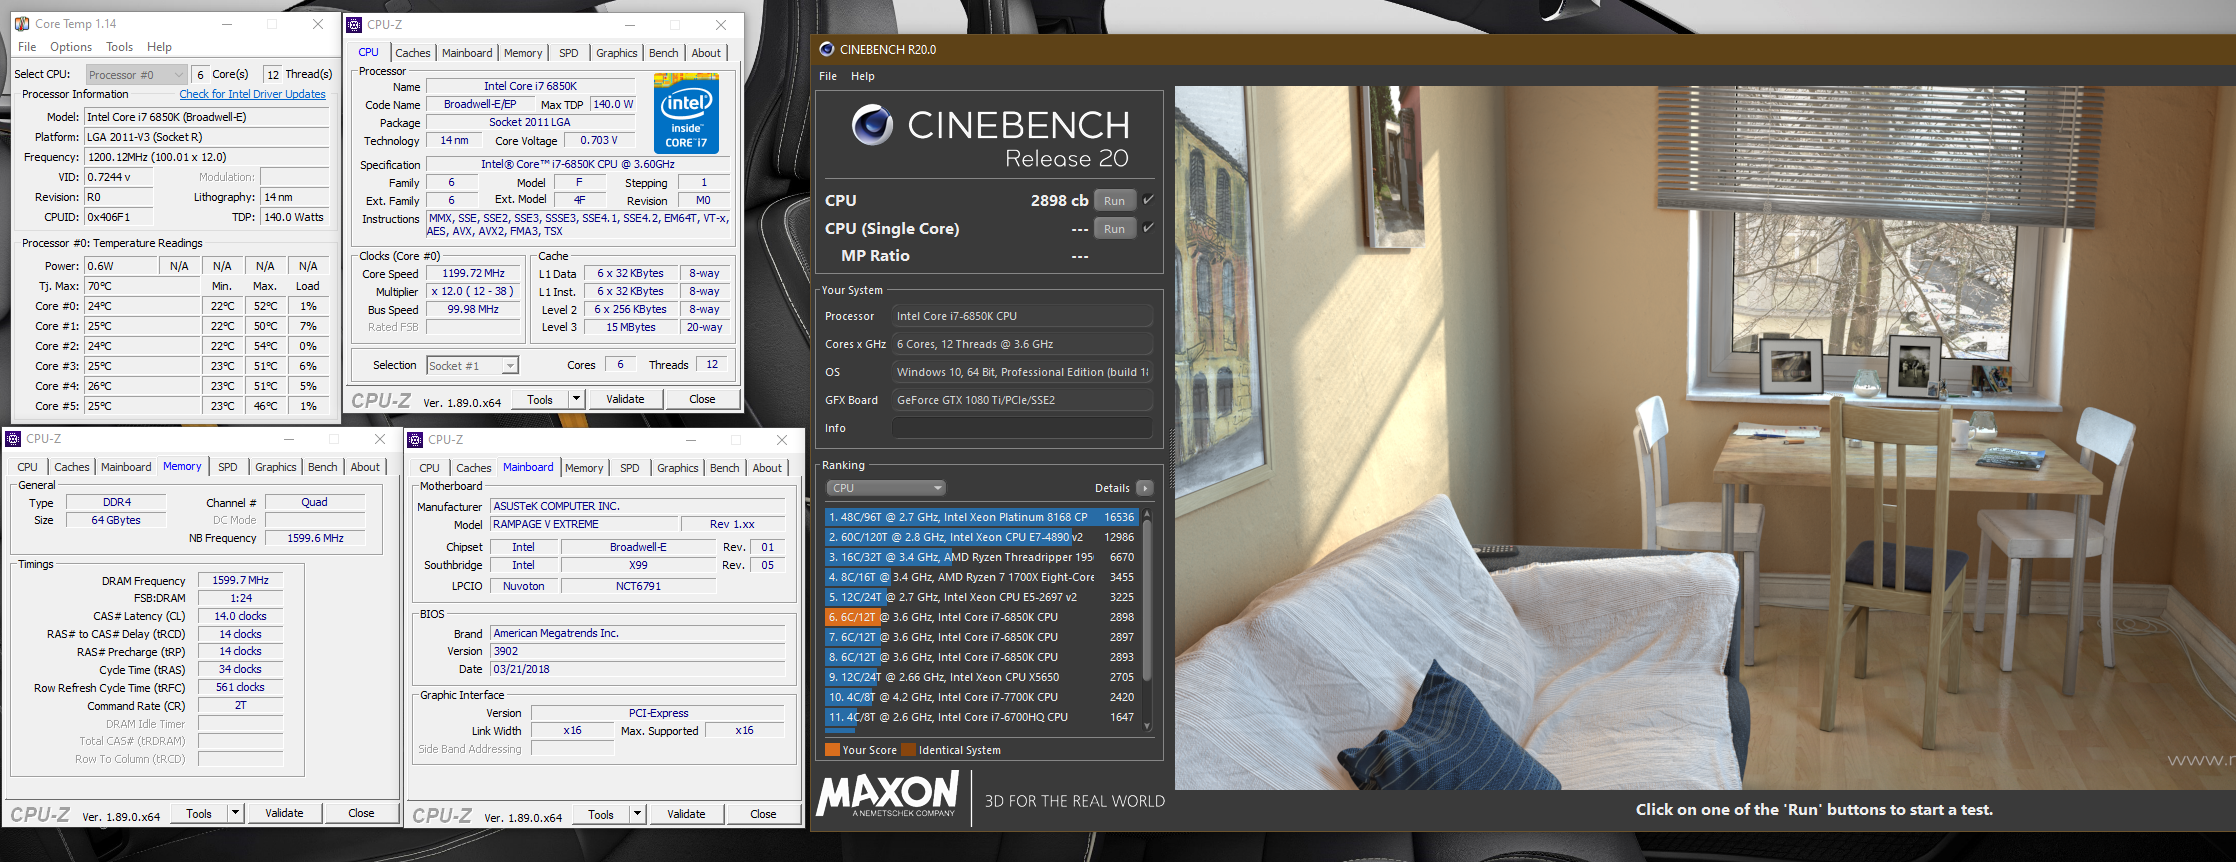
Task: Run the Cinebench CPU test
Action: click(1114, 200)
